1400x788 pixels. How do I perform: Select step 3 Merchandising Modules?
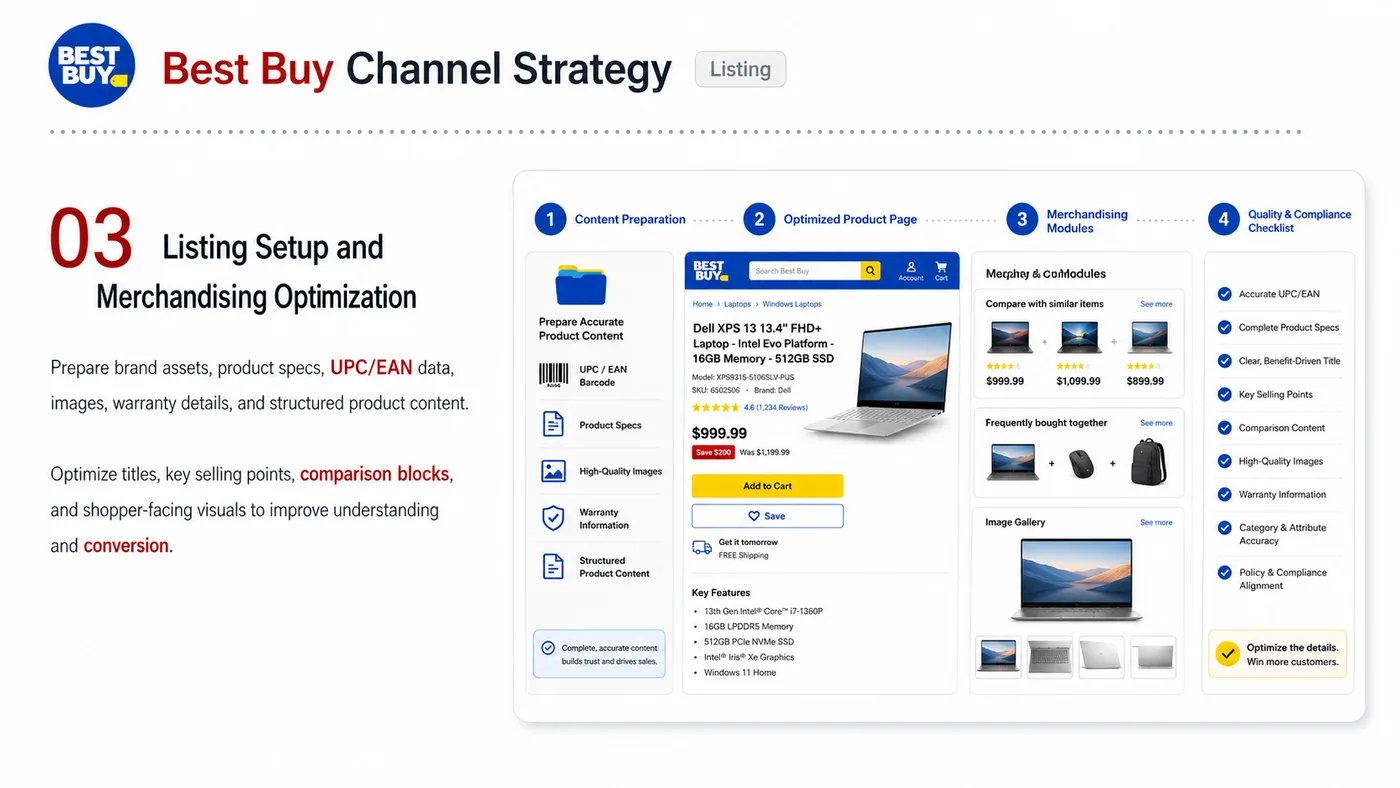point(1067,220)
